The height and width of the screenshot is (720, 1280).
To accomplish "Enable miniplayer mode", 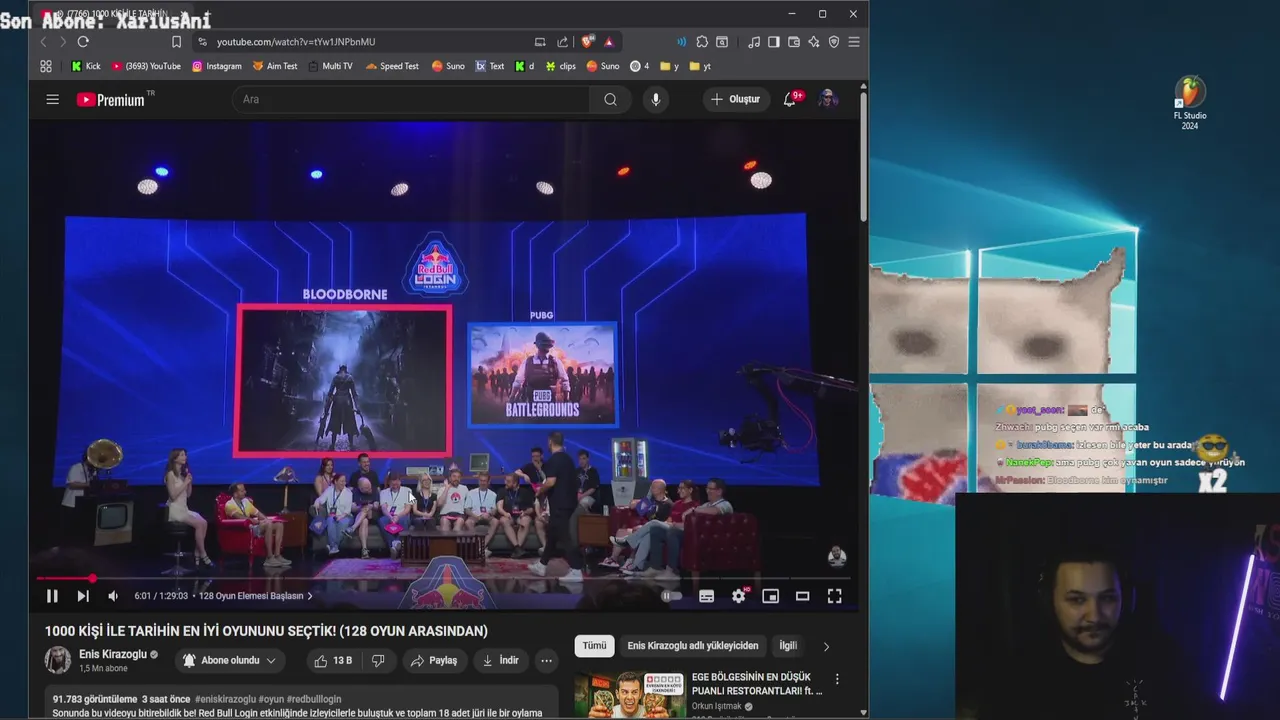I will tap(770, 596).
